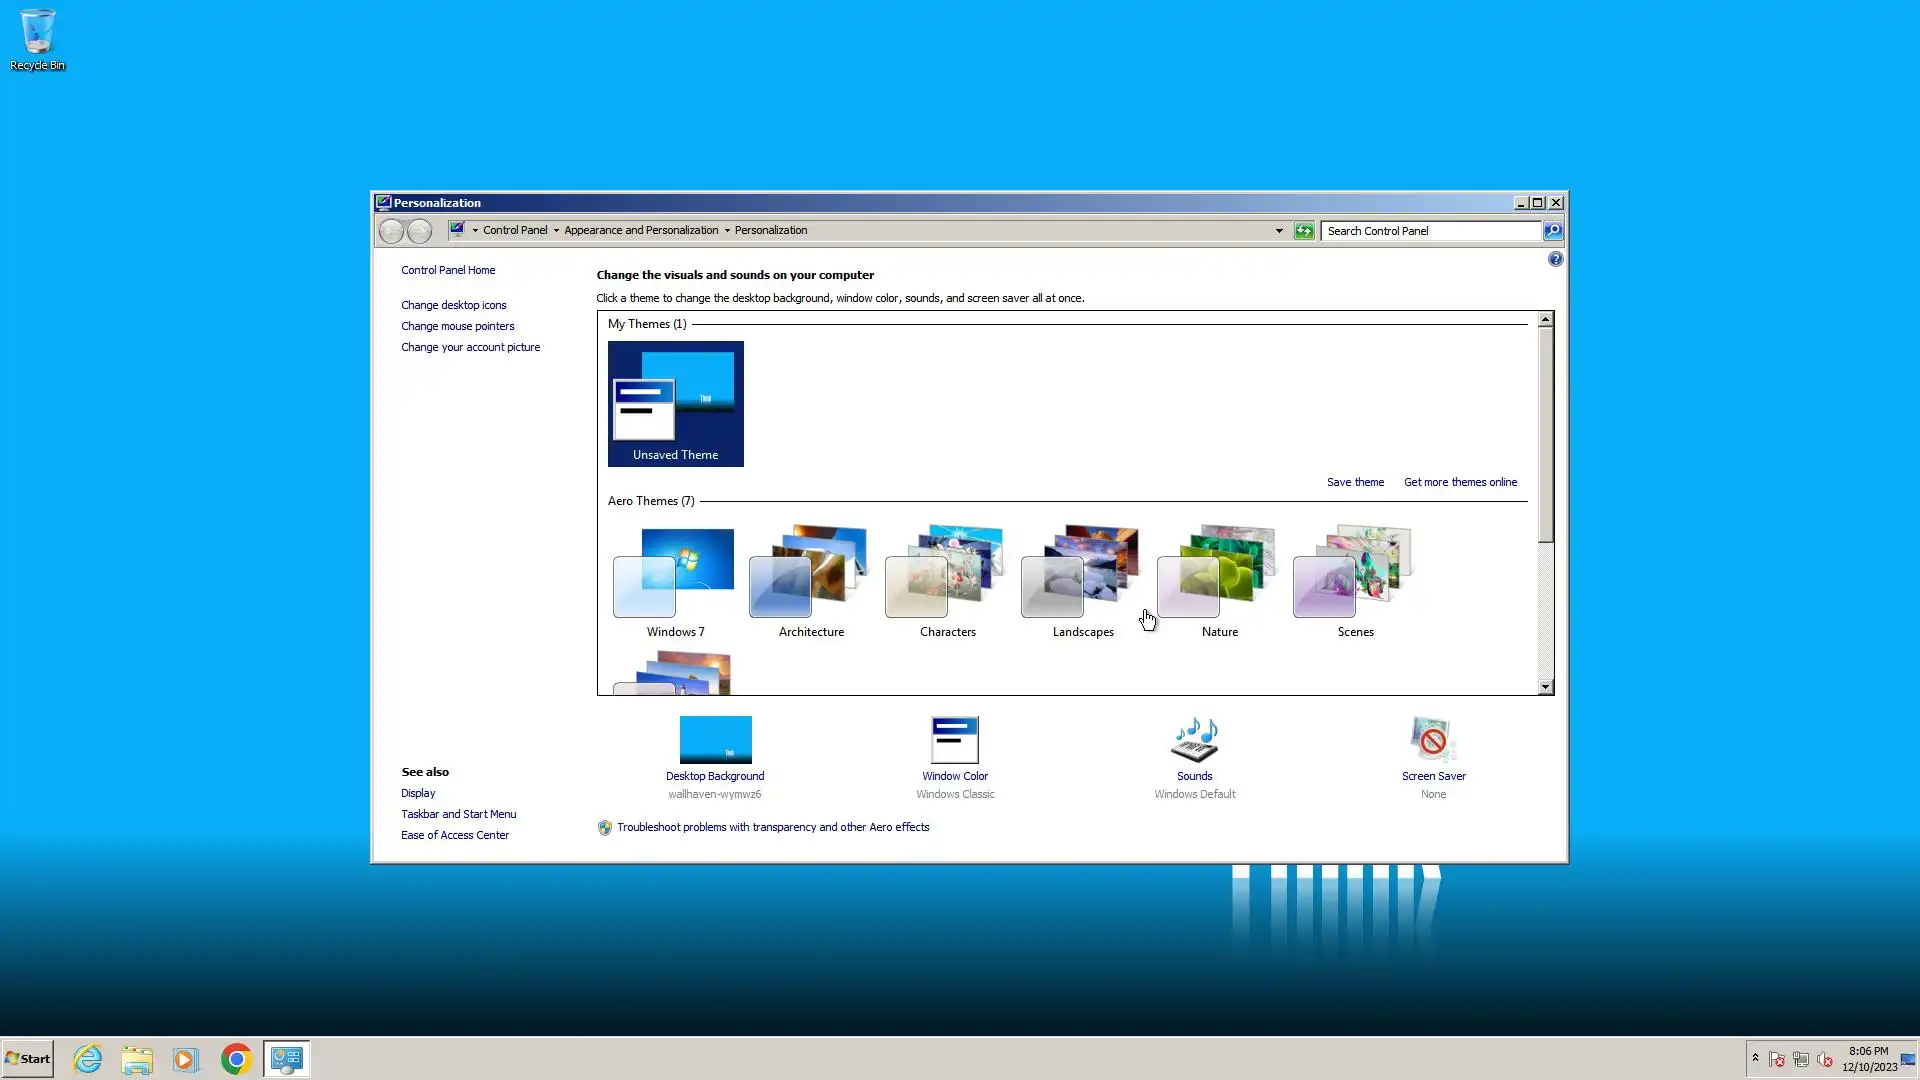This screenshot has width=1920, height=1080.
Task: Open the Desktop Background settings icon
Action: (715, 740)
